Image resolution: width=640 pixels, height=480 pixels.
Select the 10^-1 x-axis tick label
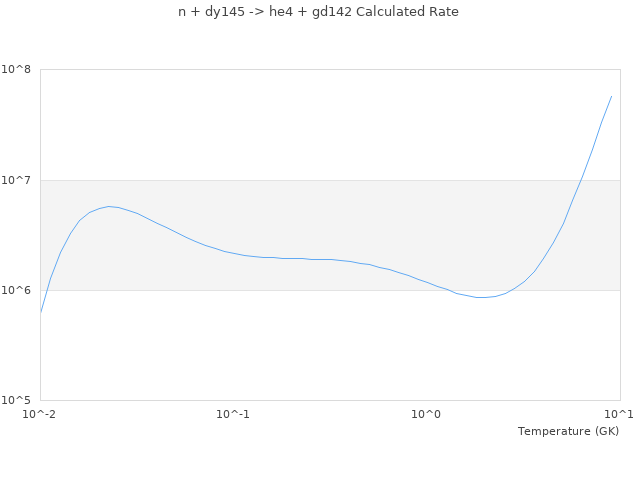coord(233,414)
